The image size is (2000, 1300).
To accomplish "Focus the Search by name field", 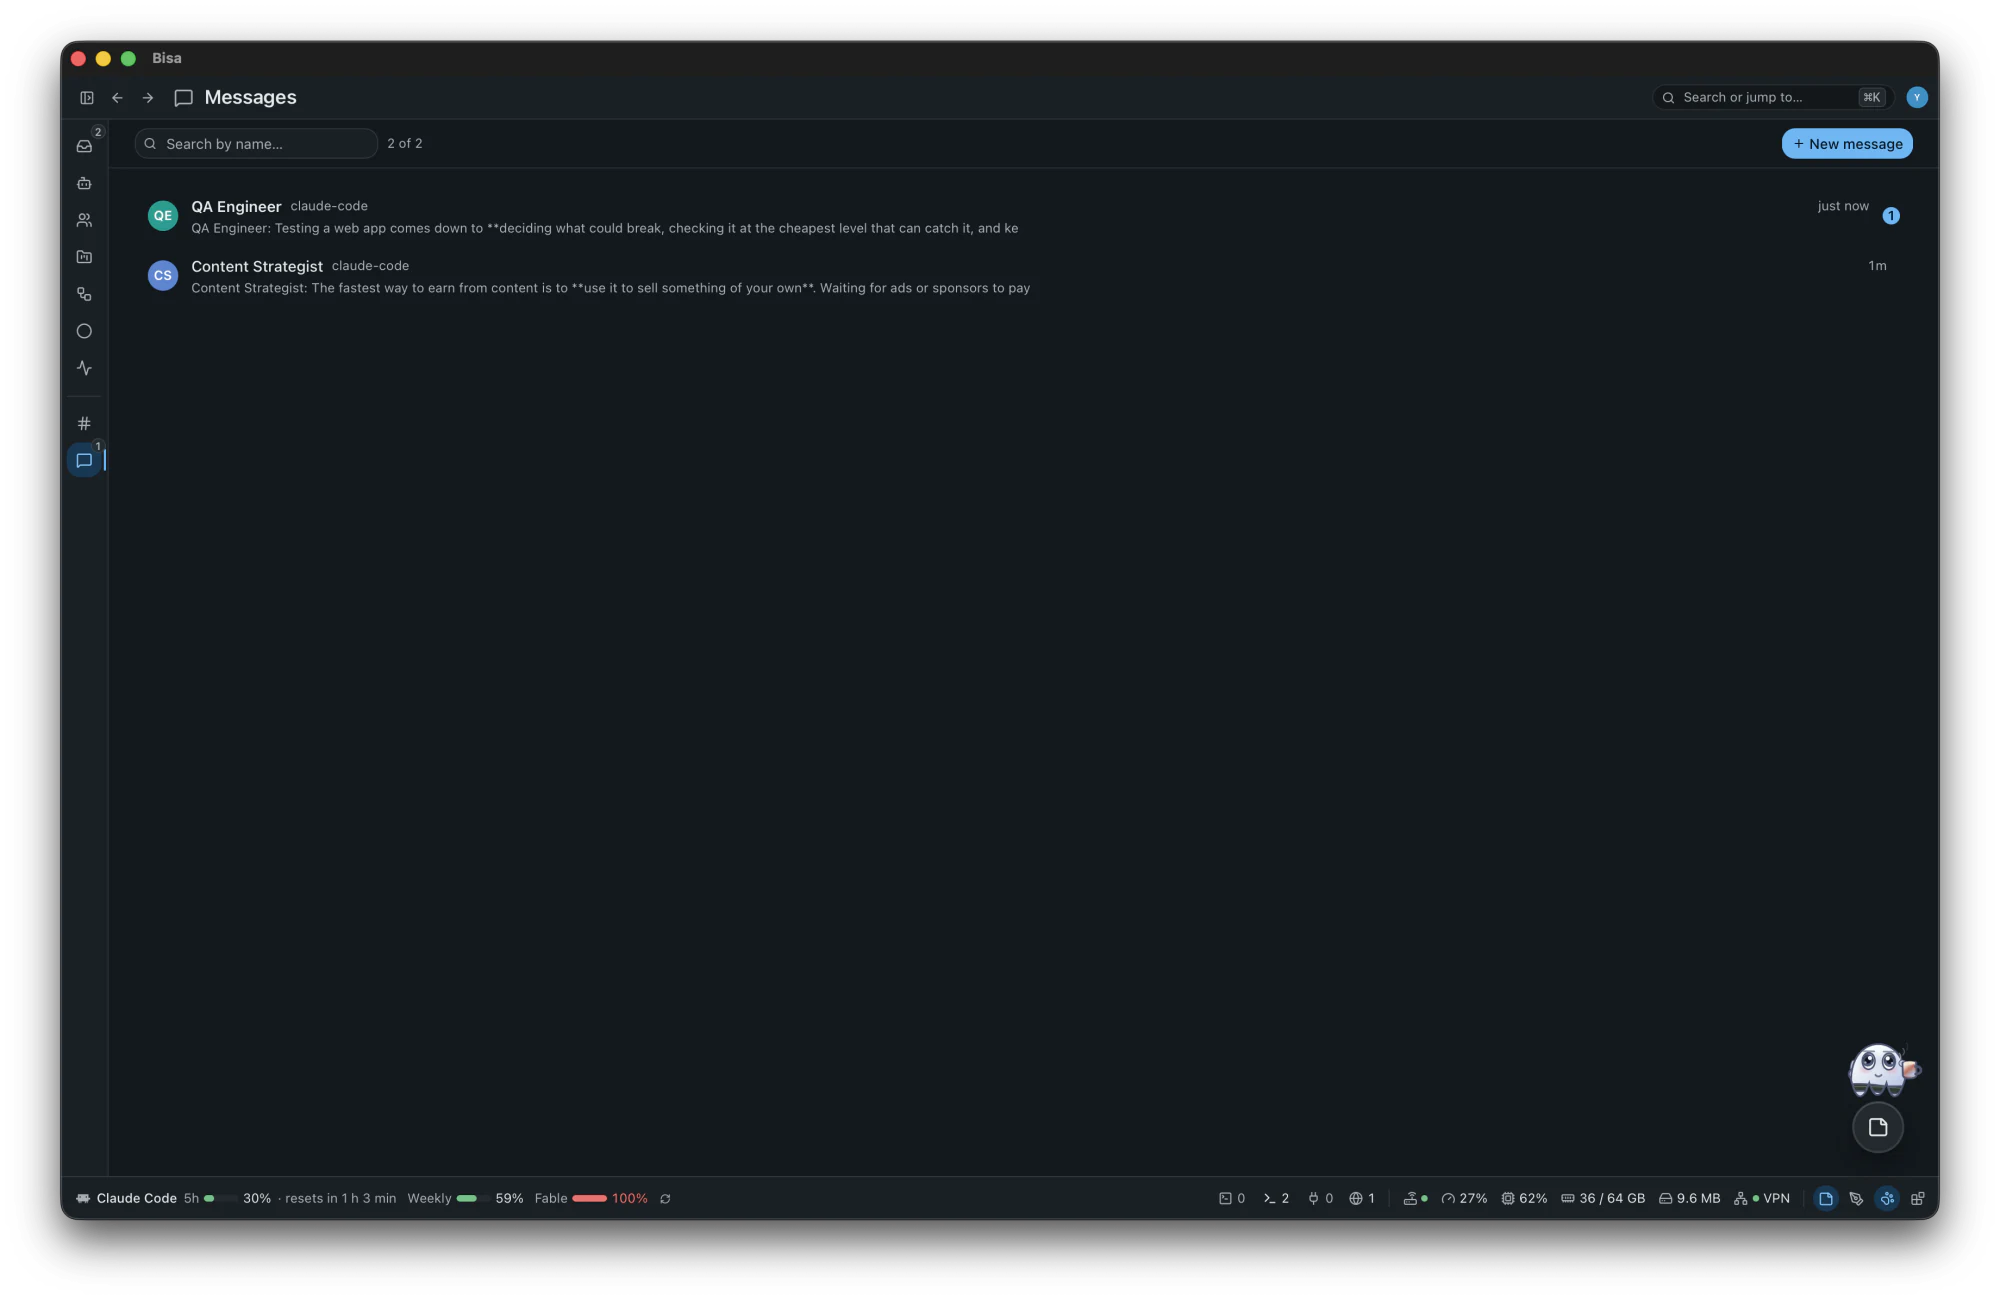I will 256,143.
